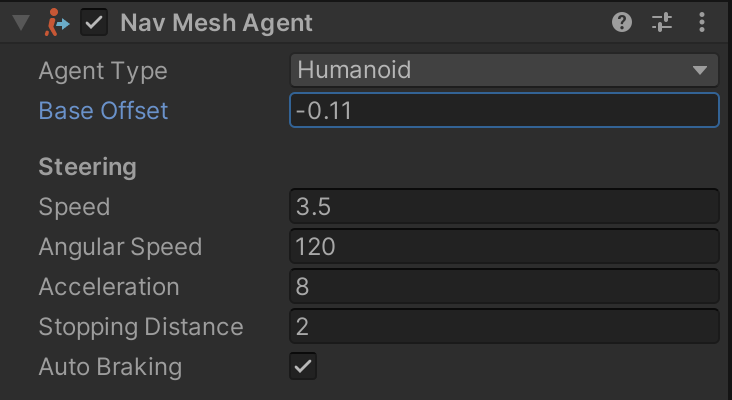Click into the Base Offset value field
This screenshot has width=732, height=400.
click(x=504, y=110)
